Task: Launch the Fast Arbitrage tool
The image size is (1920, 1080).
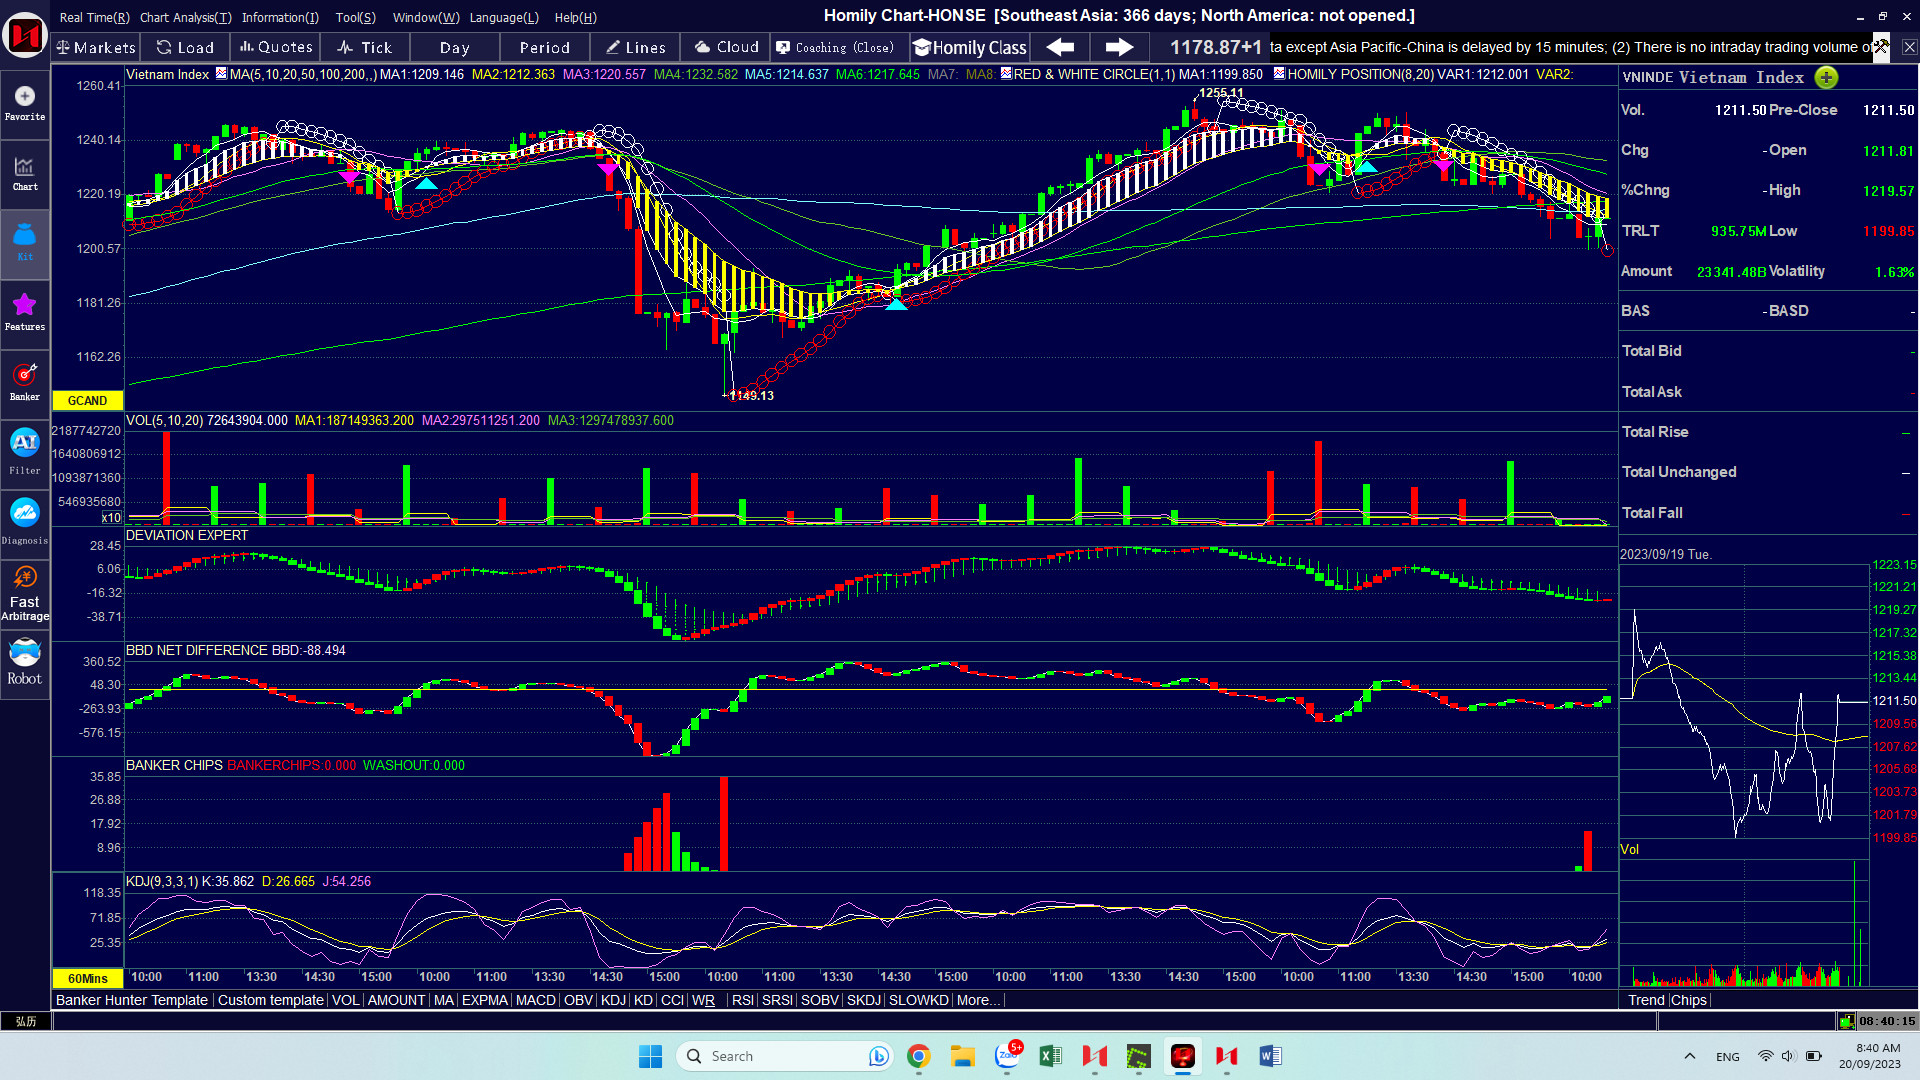Action: point(25,592)
